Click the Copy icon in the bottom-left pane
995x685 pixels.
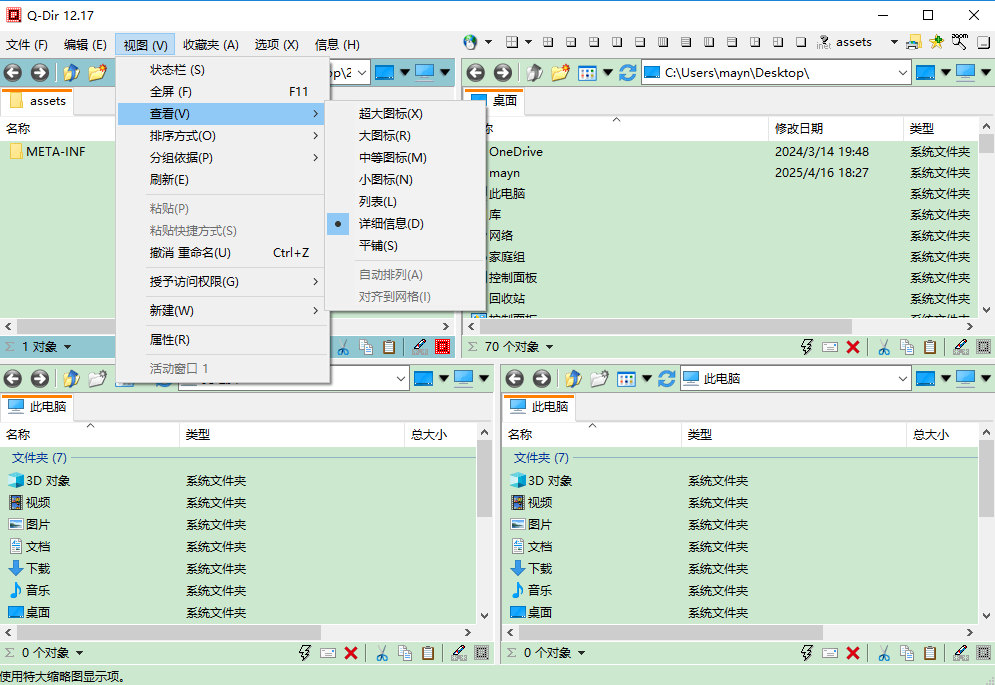tap(405, 652)
